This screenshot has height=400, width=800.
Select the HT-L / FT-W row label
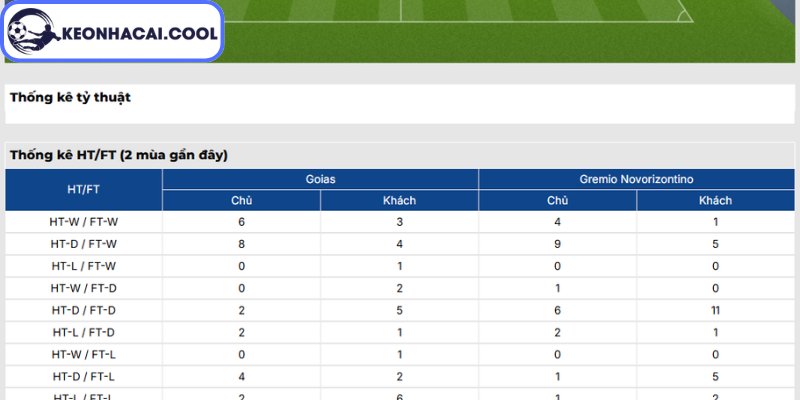click(84, 266)
